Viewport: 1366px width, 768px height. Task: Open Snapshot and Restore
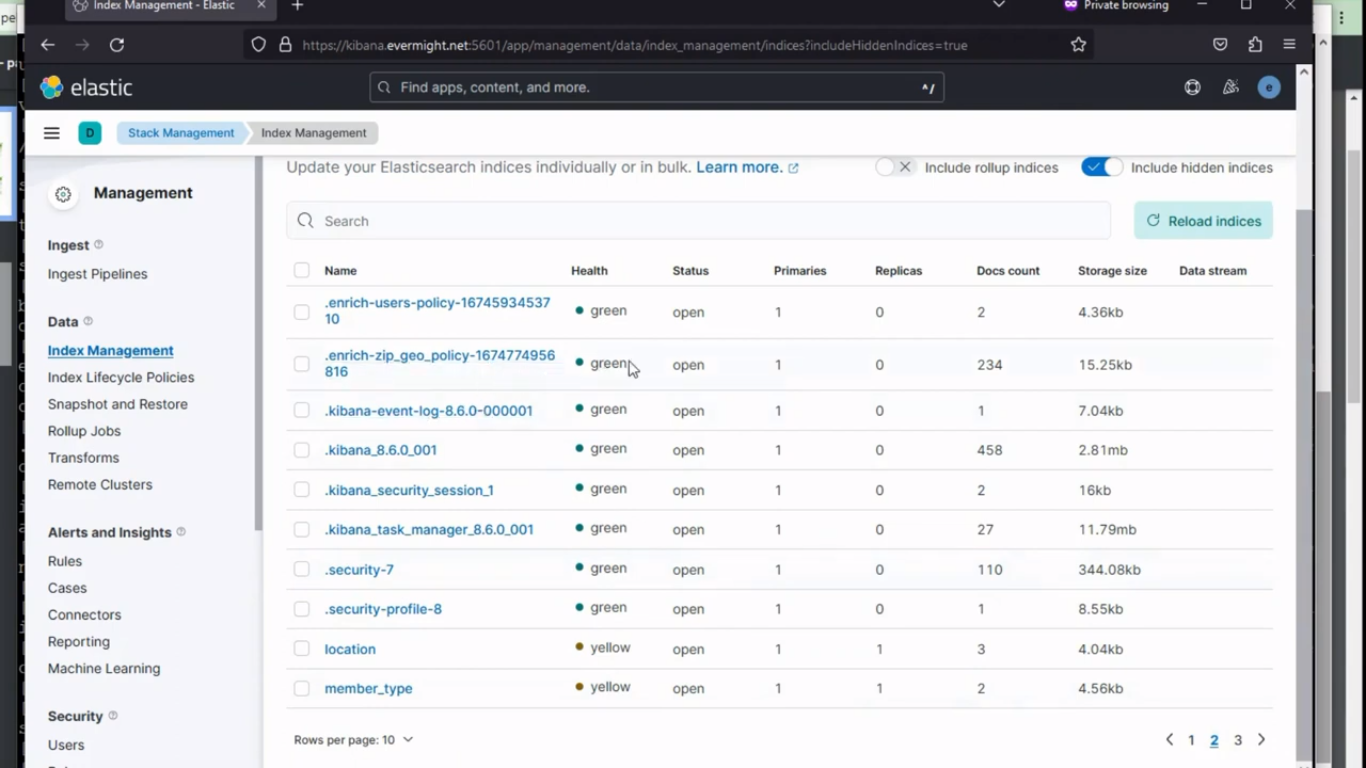(118, 404)
